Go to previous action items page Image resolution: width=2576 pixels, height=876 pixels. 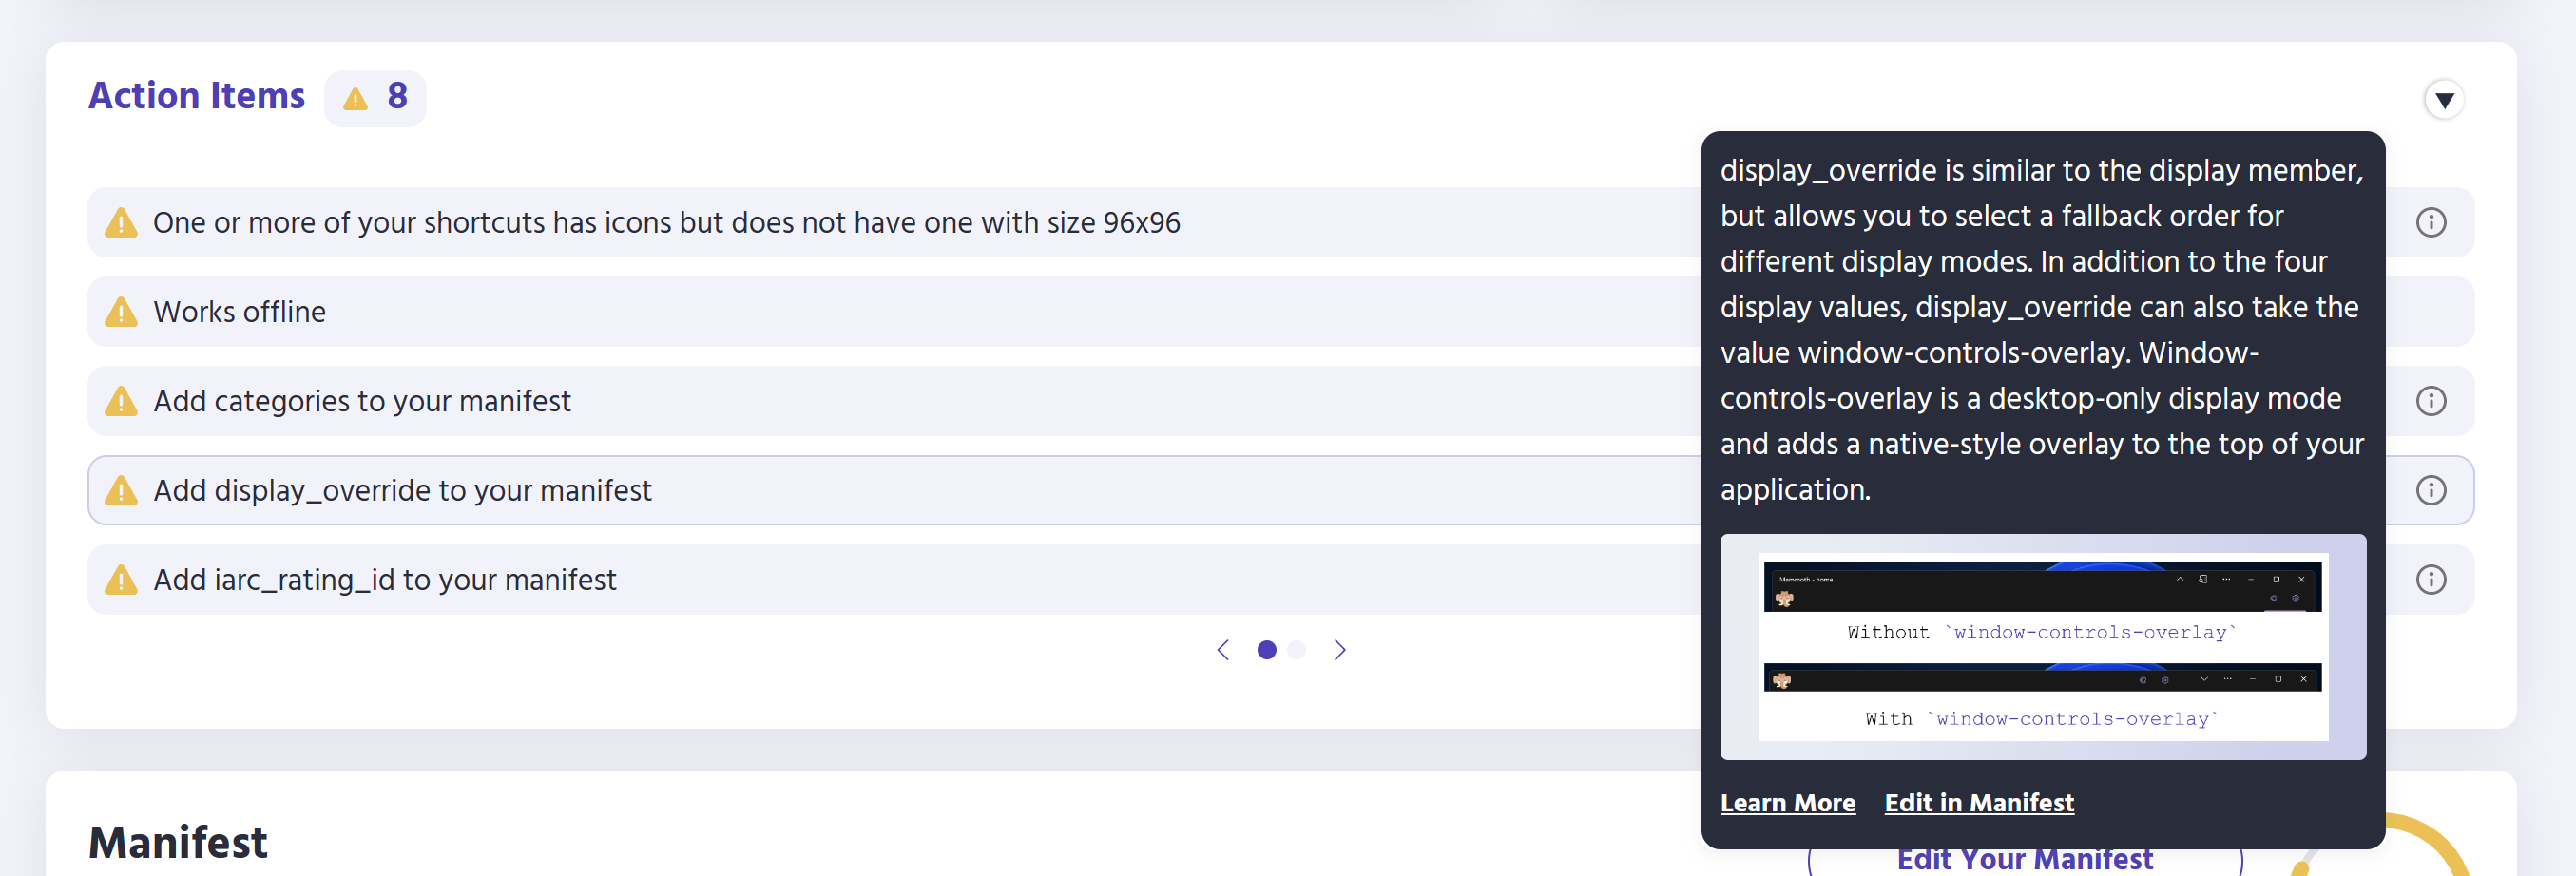1223,650
